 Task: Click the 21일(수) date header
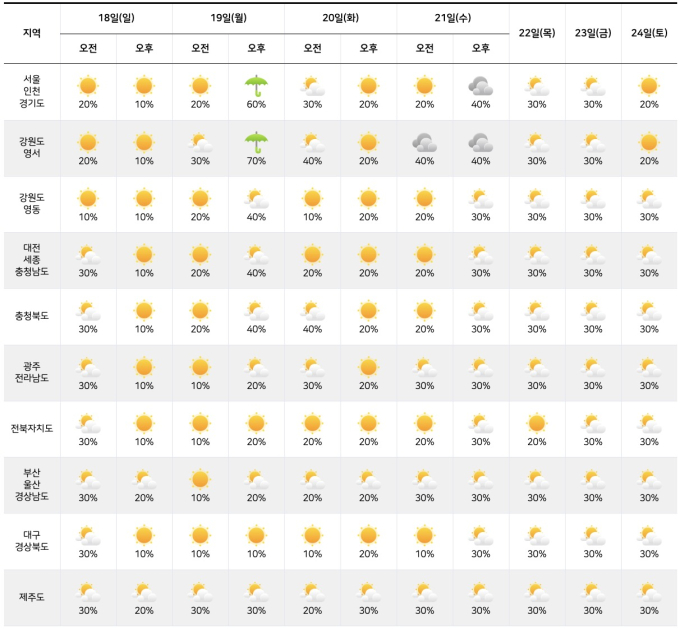click(453, 18)
